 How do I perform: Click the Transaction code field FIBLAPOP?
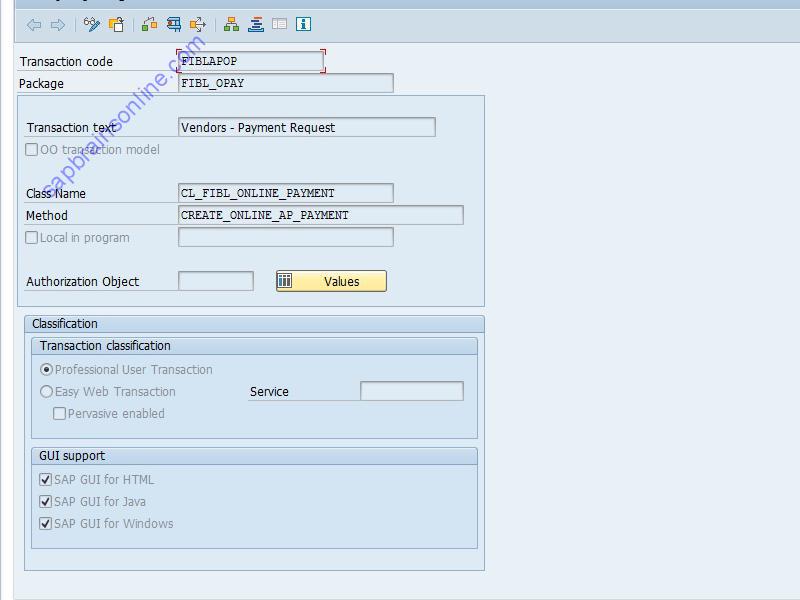click(x=251, y=61)
